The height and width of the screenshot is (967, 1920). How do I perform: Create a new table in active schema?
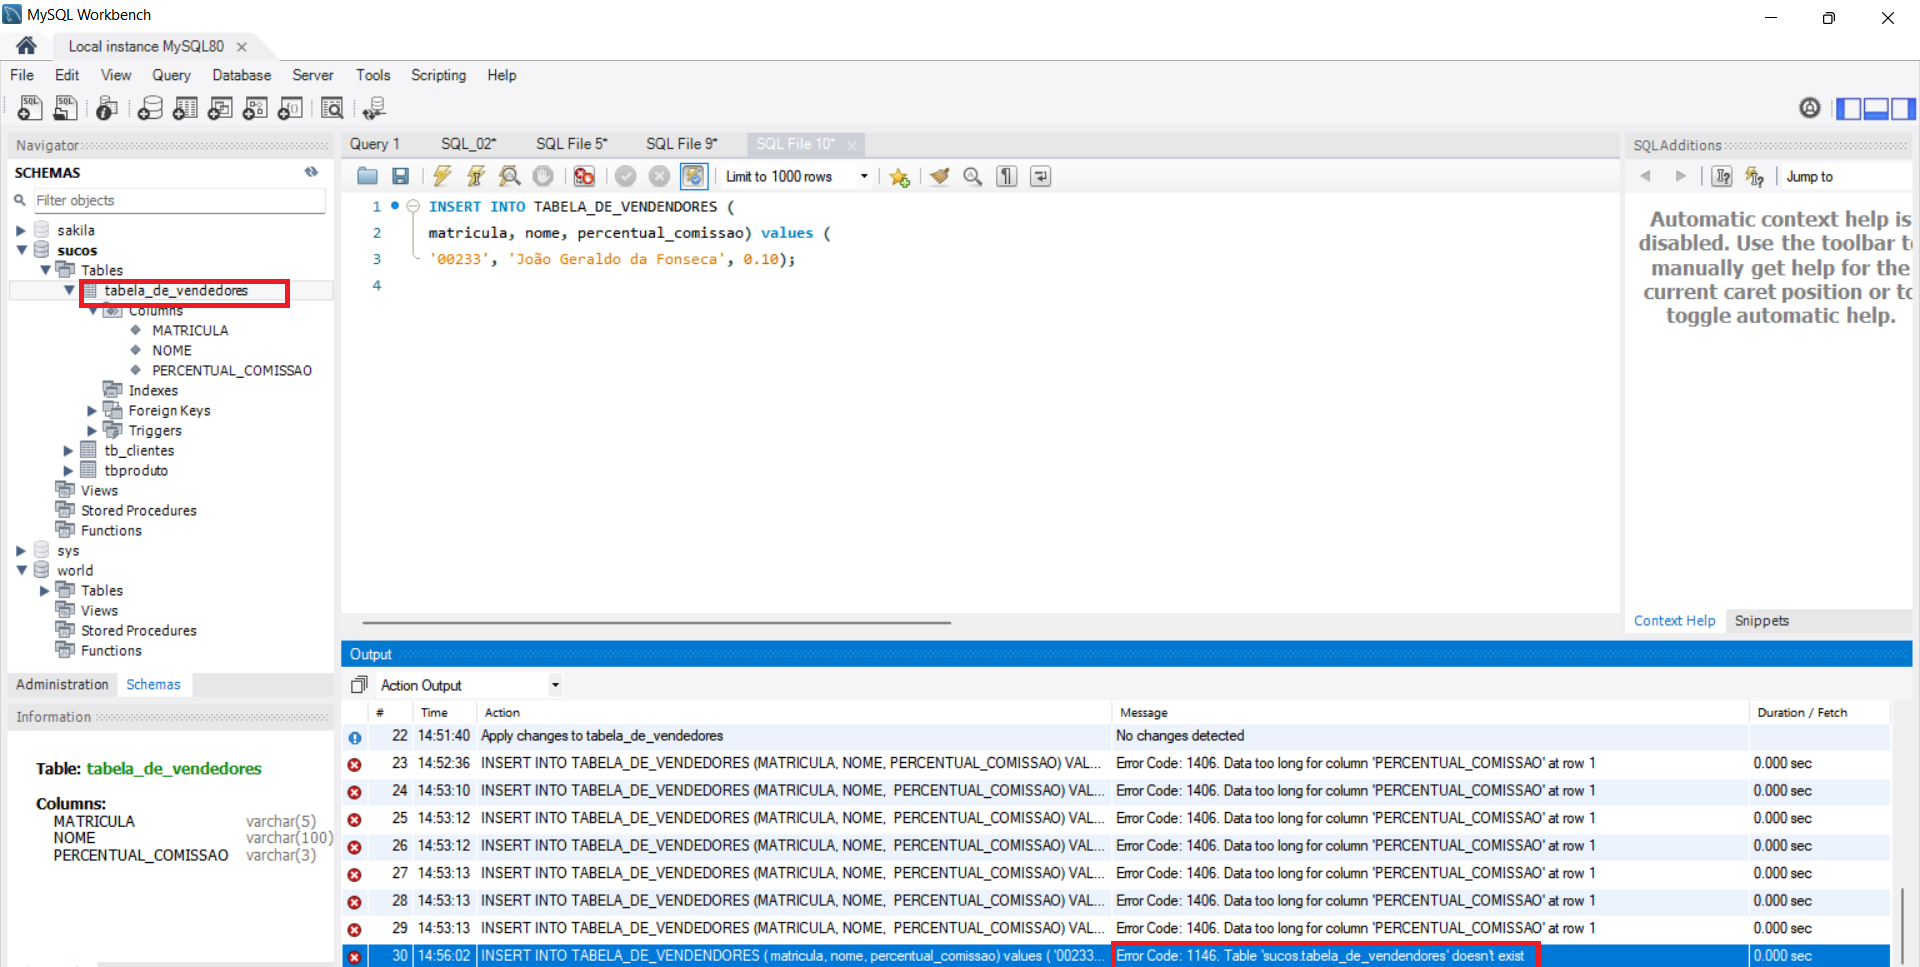[185, 108]
